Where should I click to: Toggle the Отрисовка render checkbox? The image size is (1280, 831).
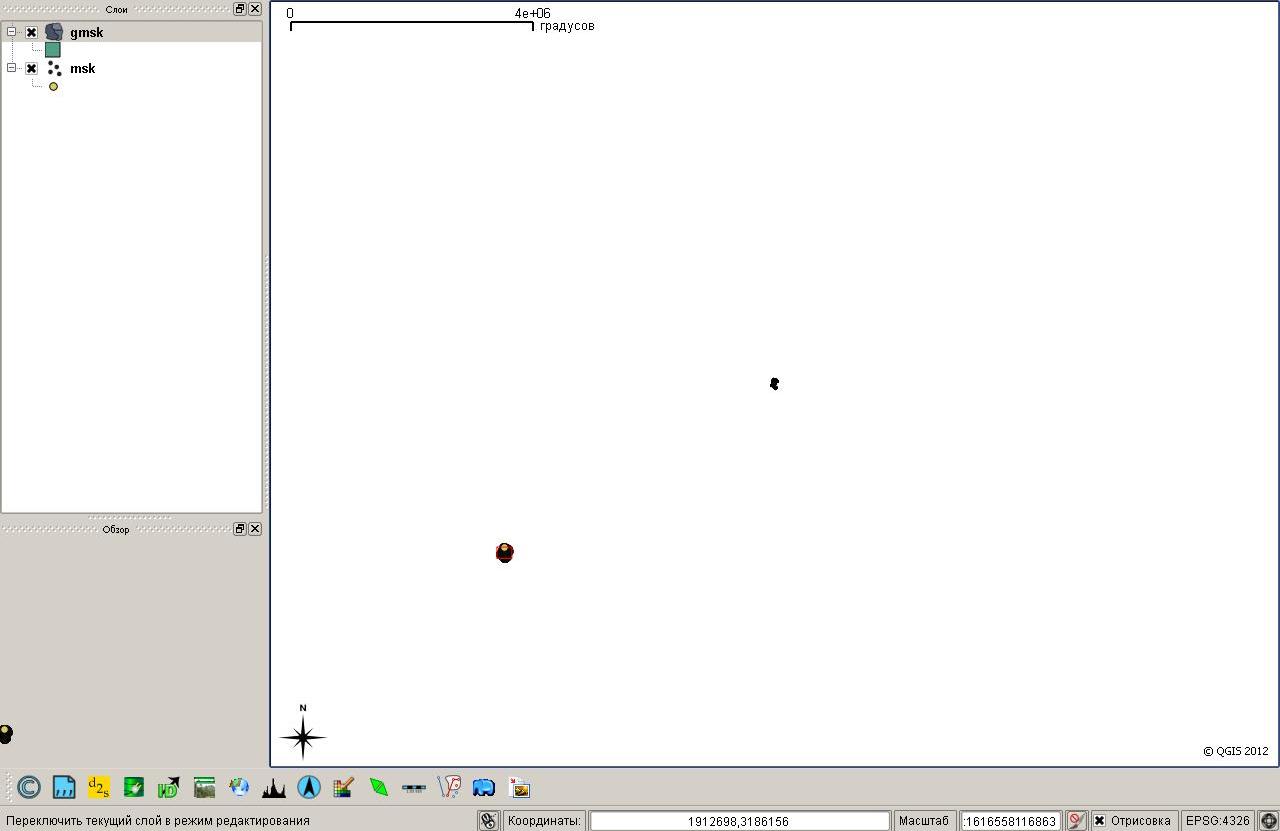click(x=1099, y=821)
